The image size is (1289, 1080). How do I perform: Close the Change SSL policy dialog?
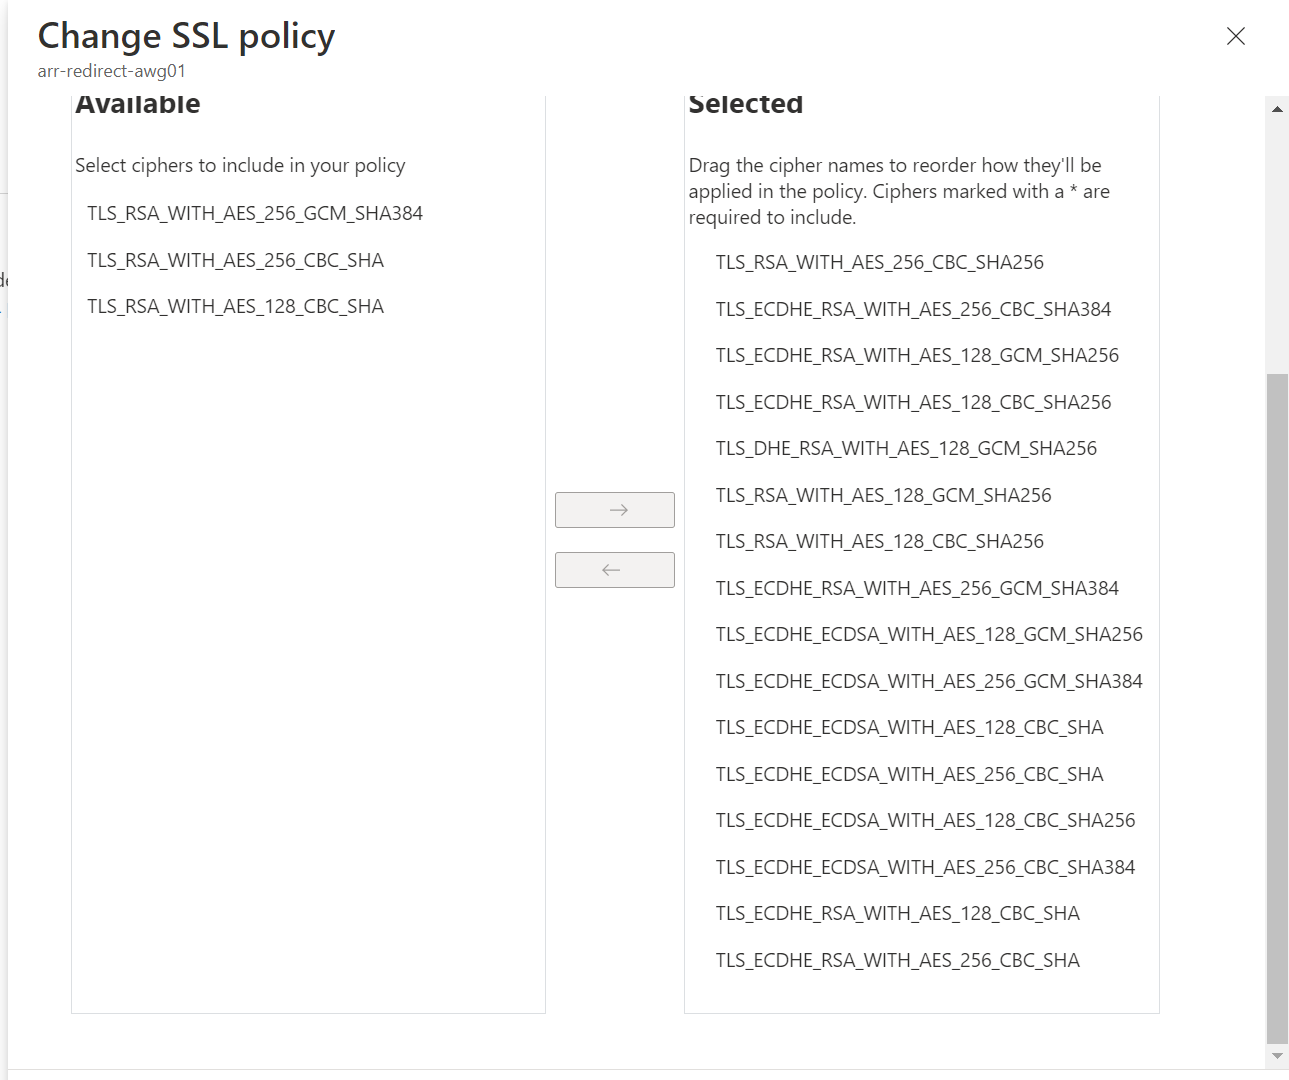pos(1236,36)
